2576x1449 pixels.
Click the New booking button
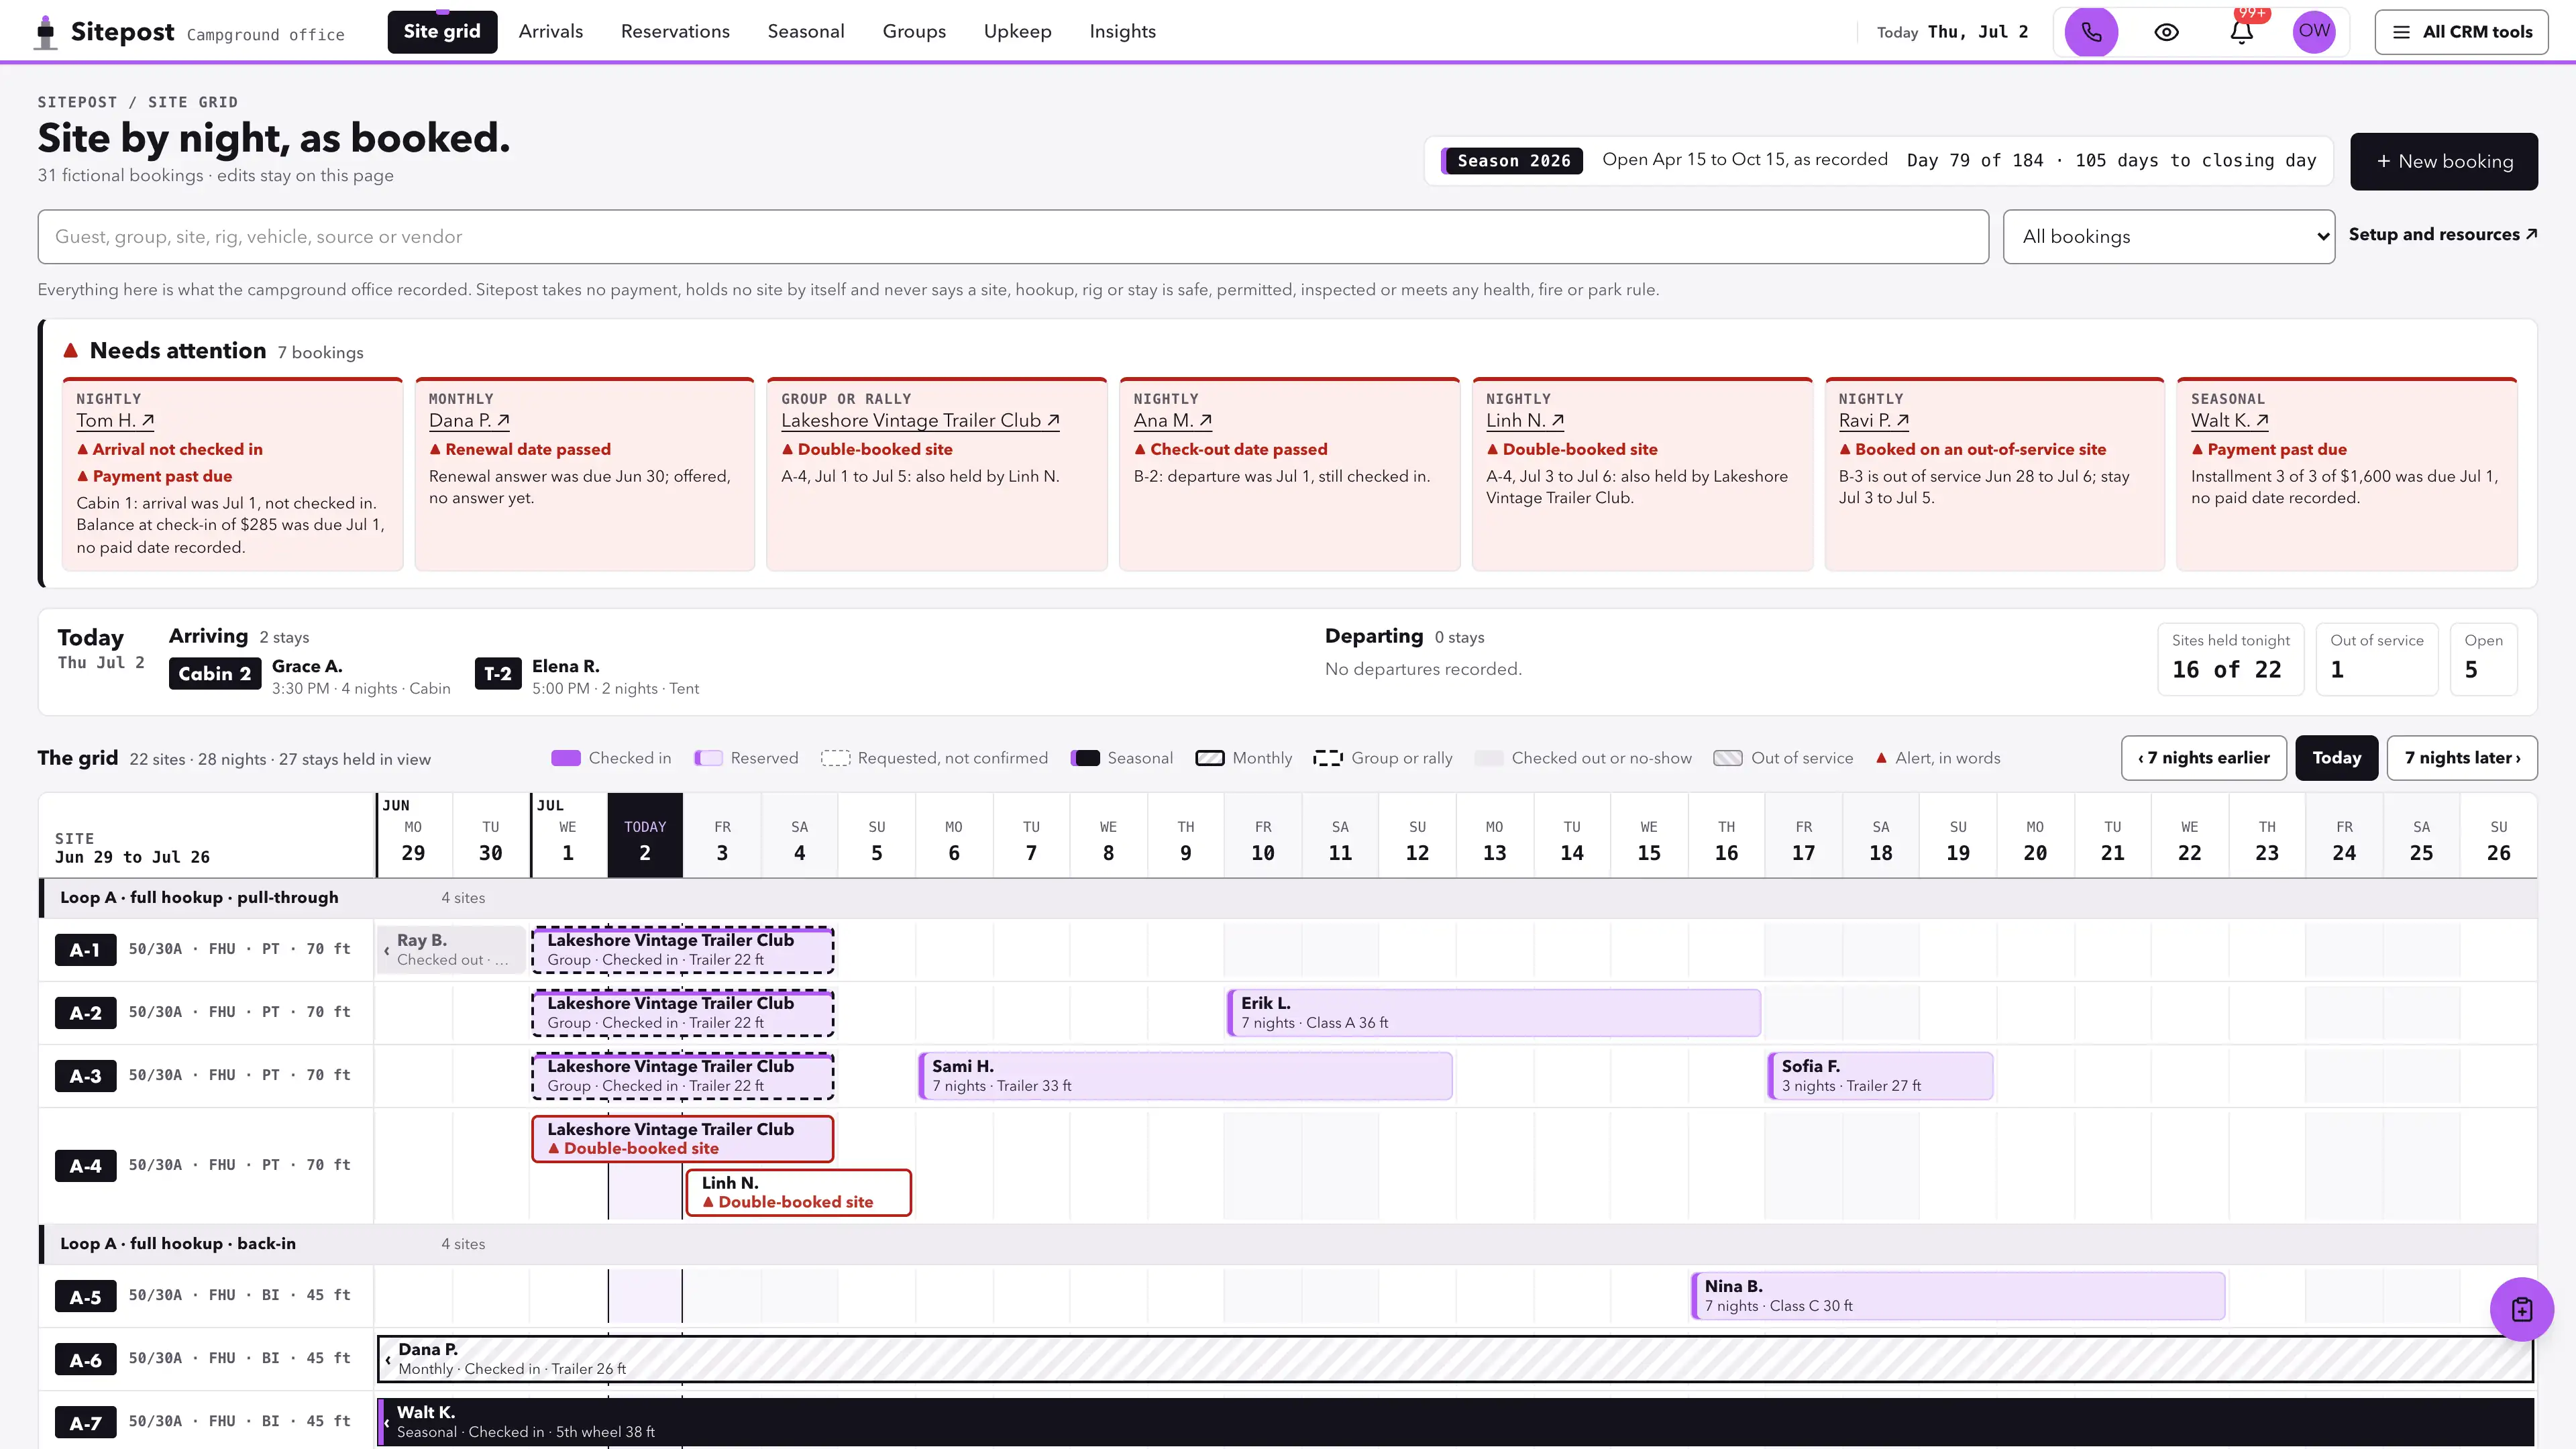[2444, 161]
